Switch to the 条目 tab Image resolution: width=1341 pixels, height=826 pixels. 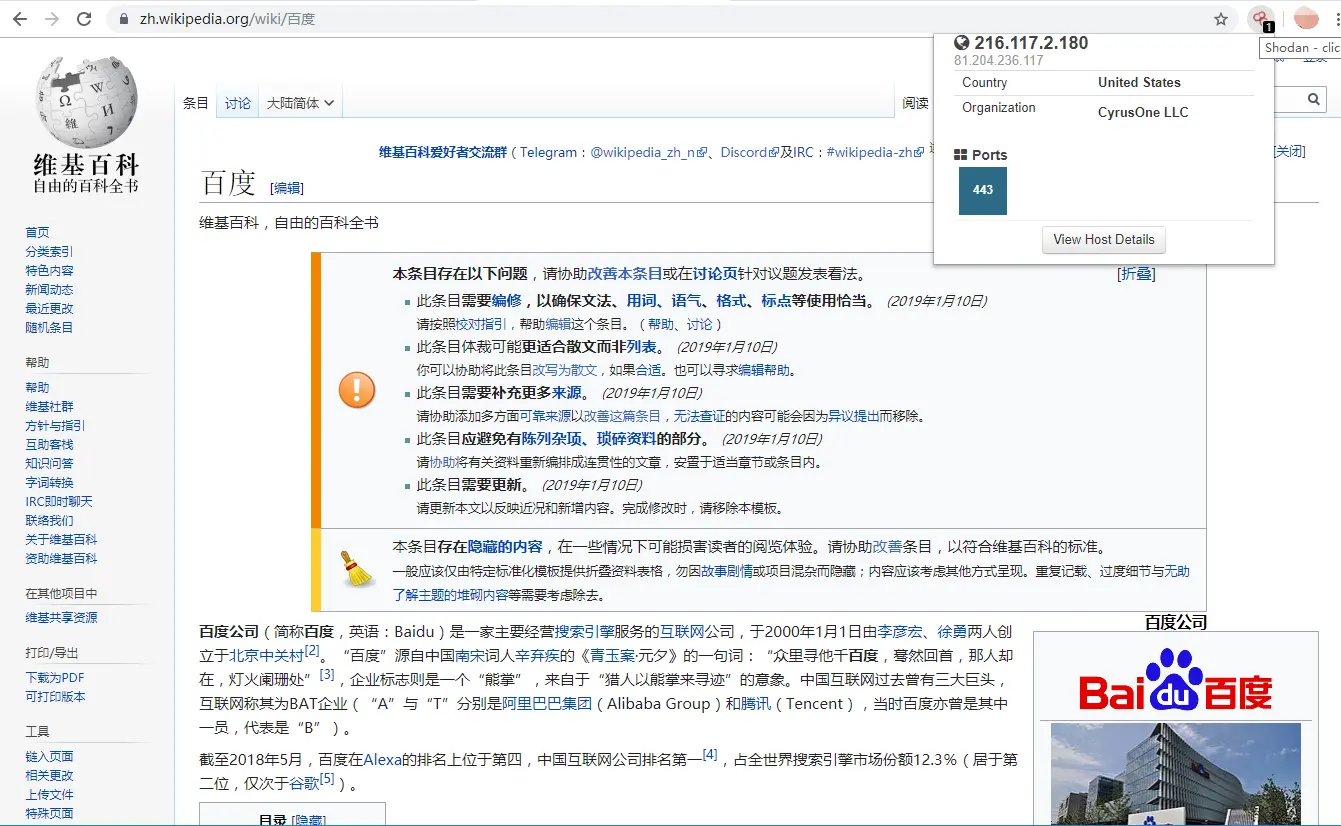(196, 103)
